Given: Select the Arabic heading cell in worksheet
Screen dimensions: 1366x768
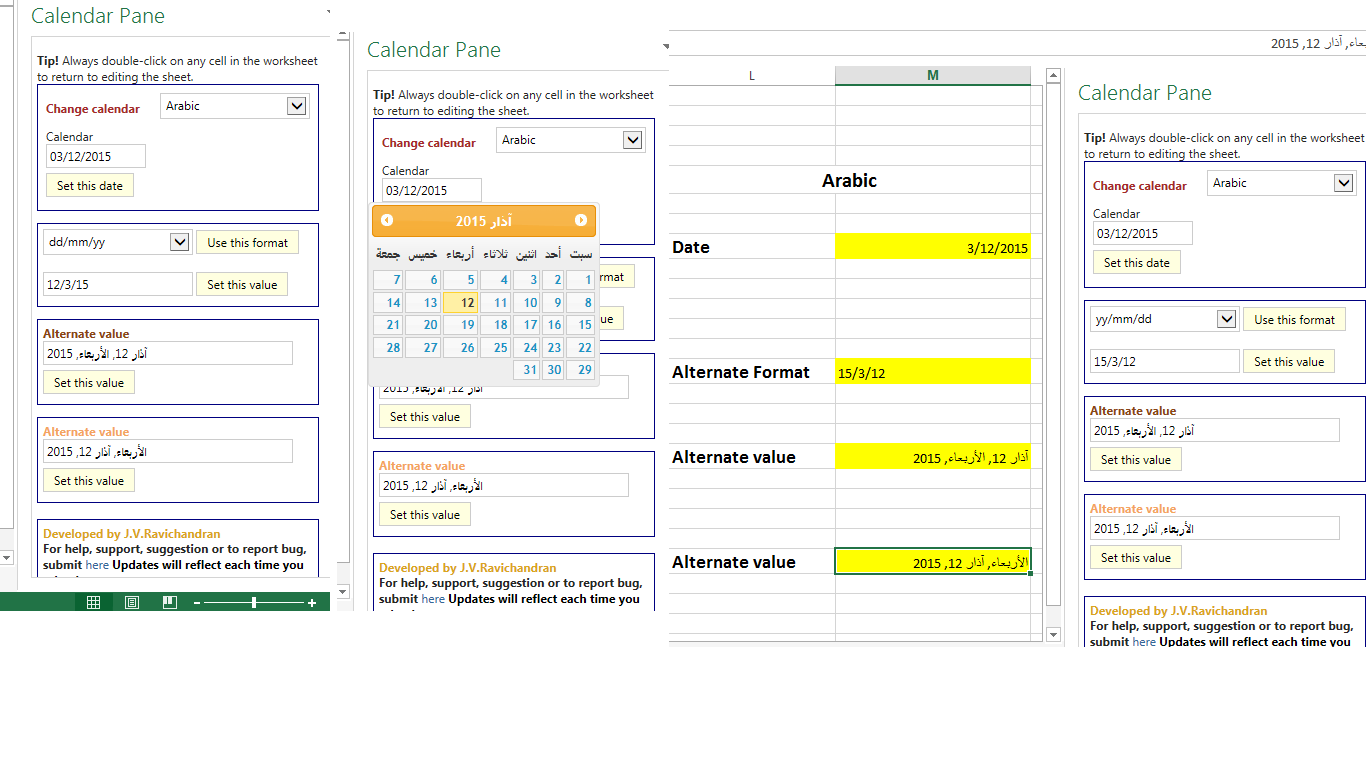Looking at the screenshot, I should pos(850,180).
